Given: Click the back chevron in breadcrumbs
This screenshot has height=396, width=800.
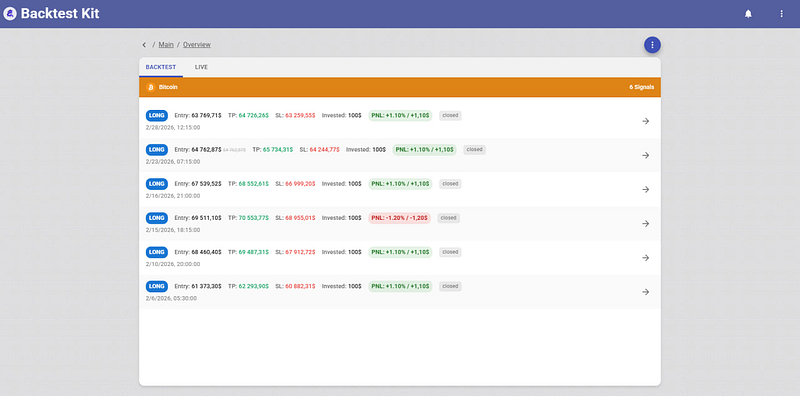Looking at the screenshot, I should point(144,45).
